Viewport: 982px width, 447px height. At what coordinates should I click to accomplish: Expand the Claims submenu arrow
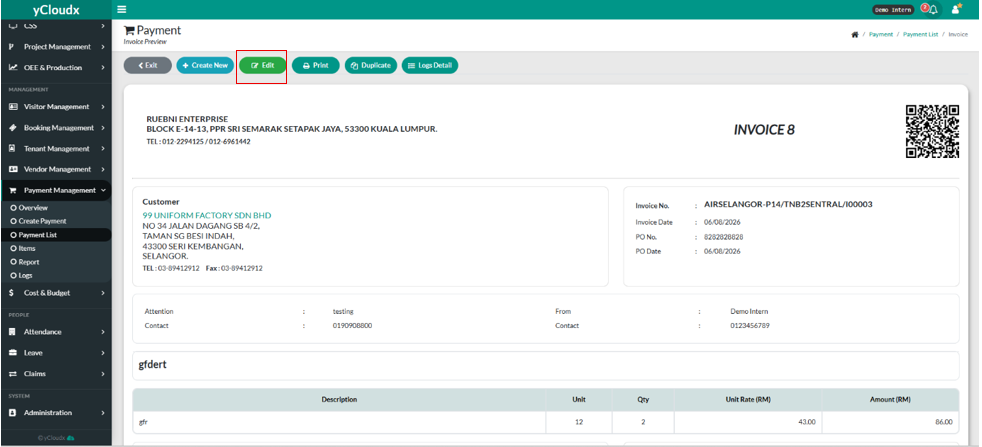tap(103, 374)
